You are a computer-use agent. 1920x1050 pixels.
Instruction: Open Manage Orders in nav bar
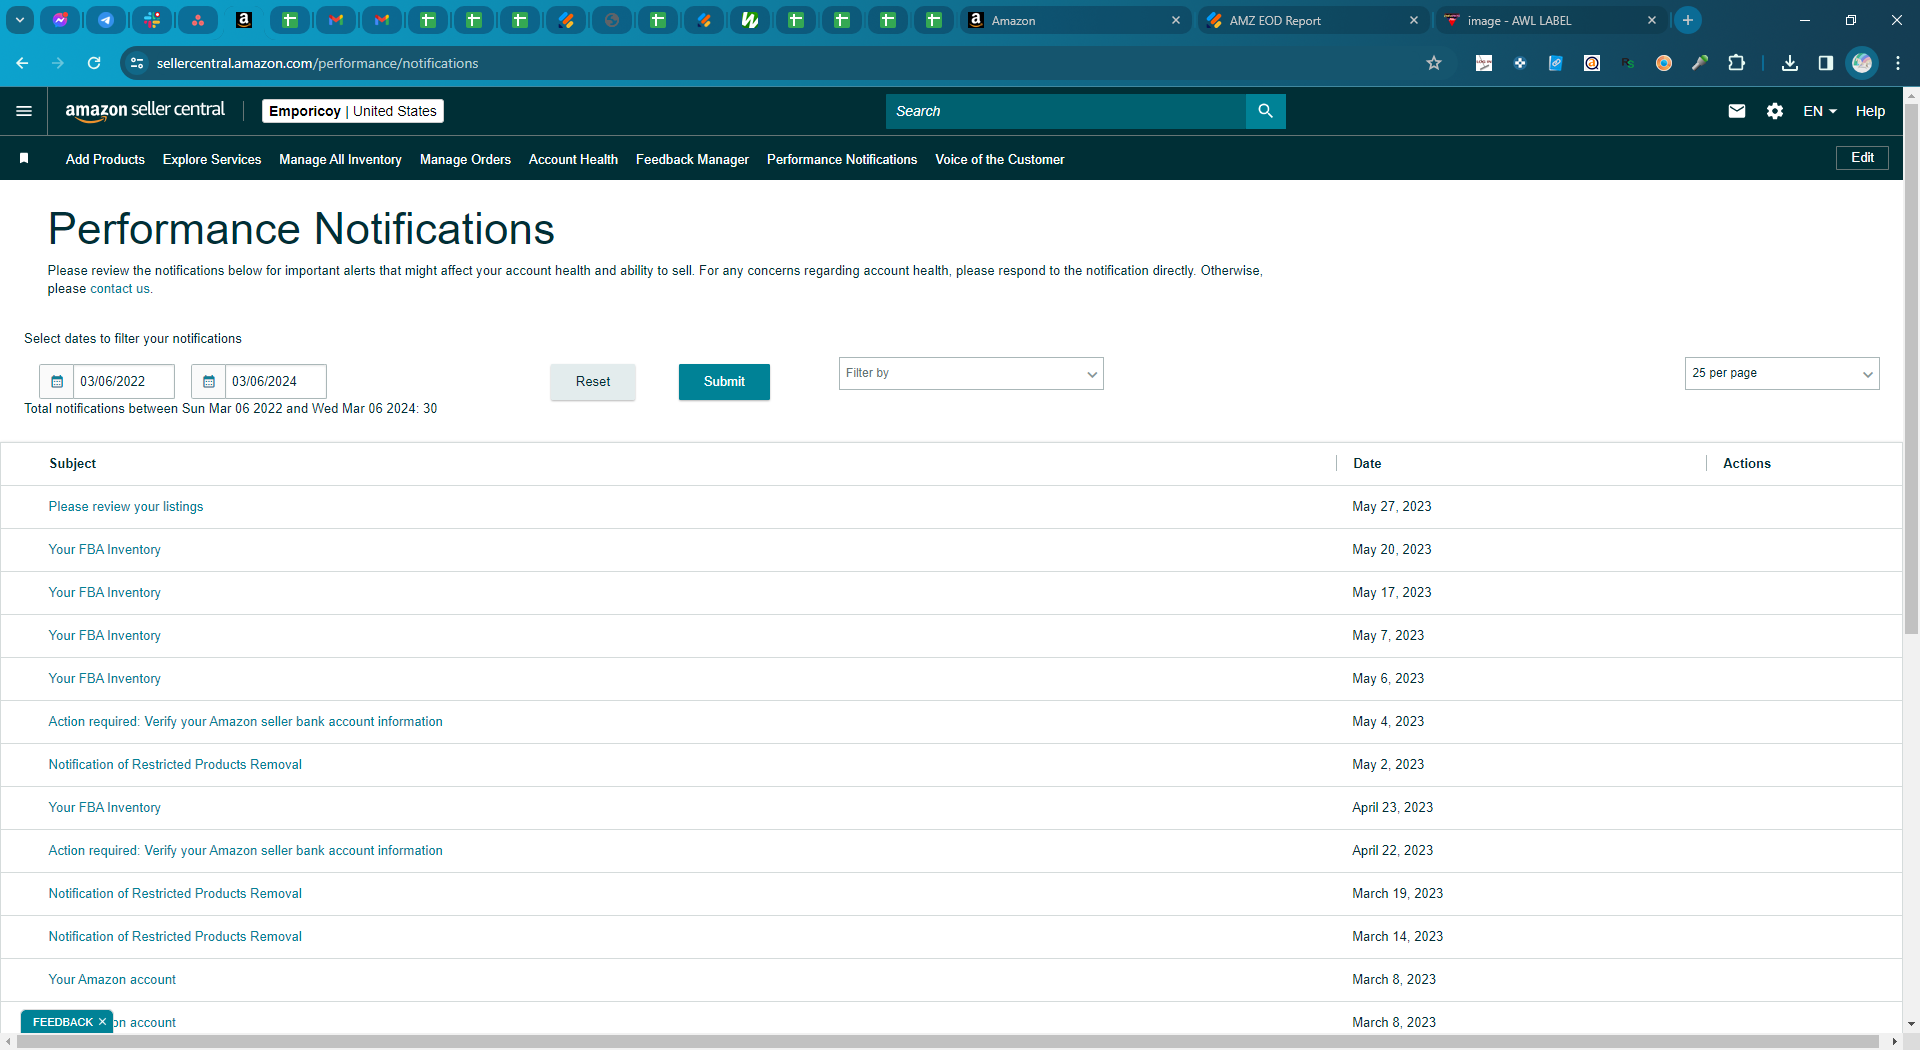click(465, 159)
